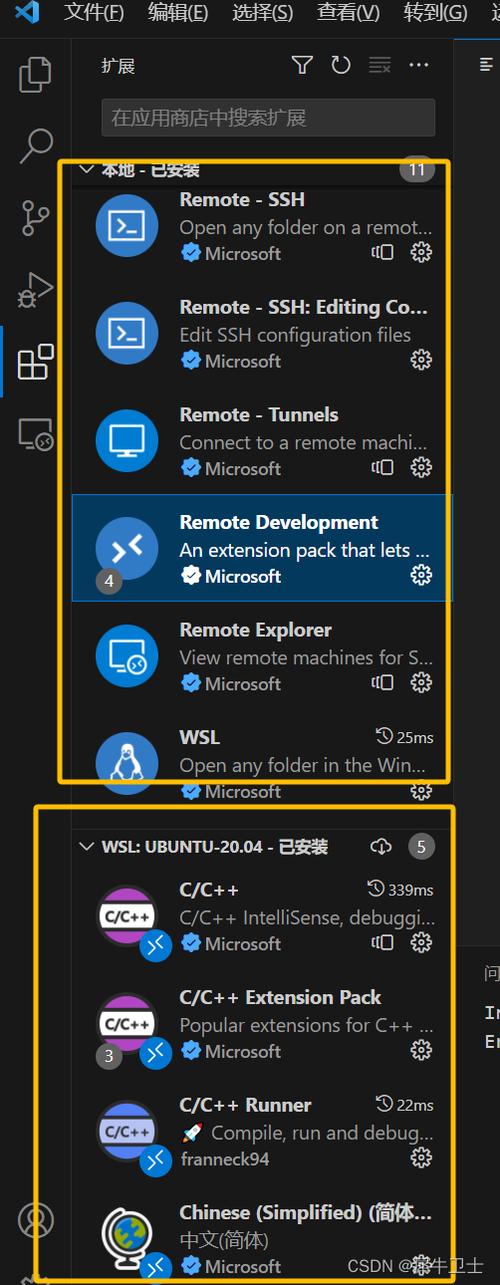Viewport: 500px width, 1285px height.
Task: Click the filter extensions funnel icon
Action: [x=302, y=65]
